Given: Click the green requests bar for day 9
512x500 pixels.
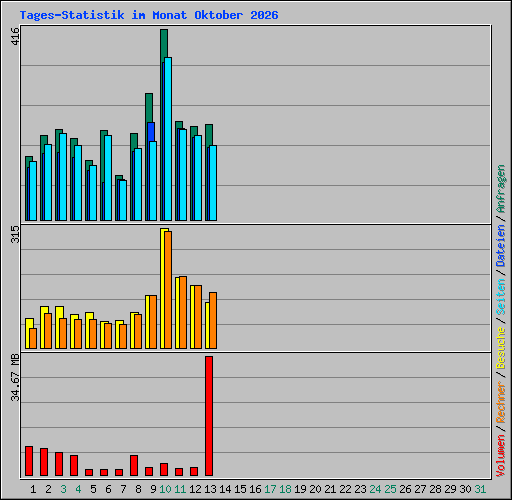Looking at the screenshot, I should click(149, 107).
